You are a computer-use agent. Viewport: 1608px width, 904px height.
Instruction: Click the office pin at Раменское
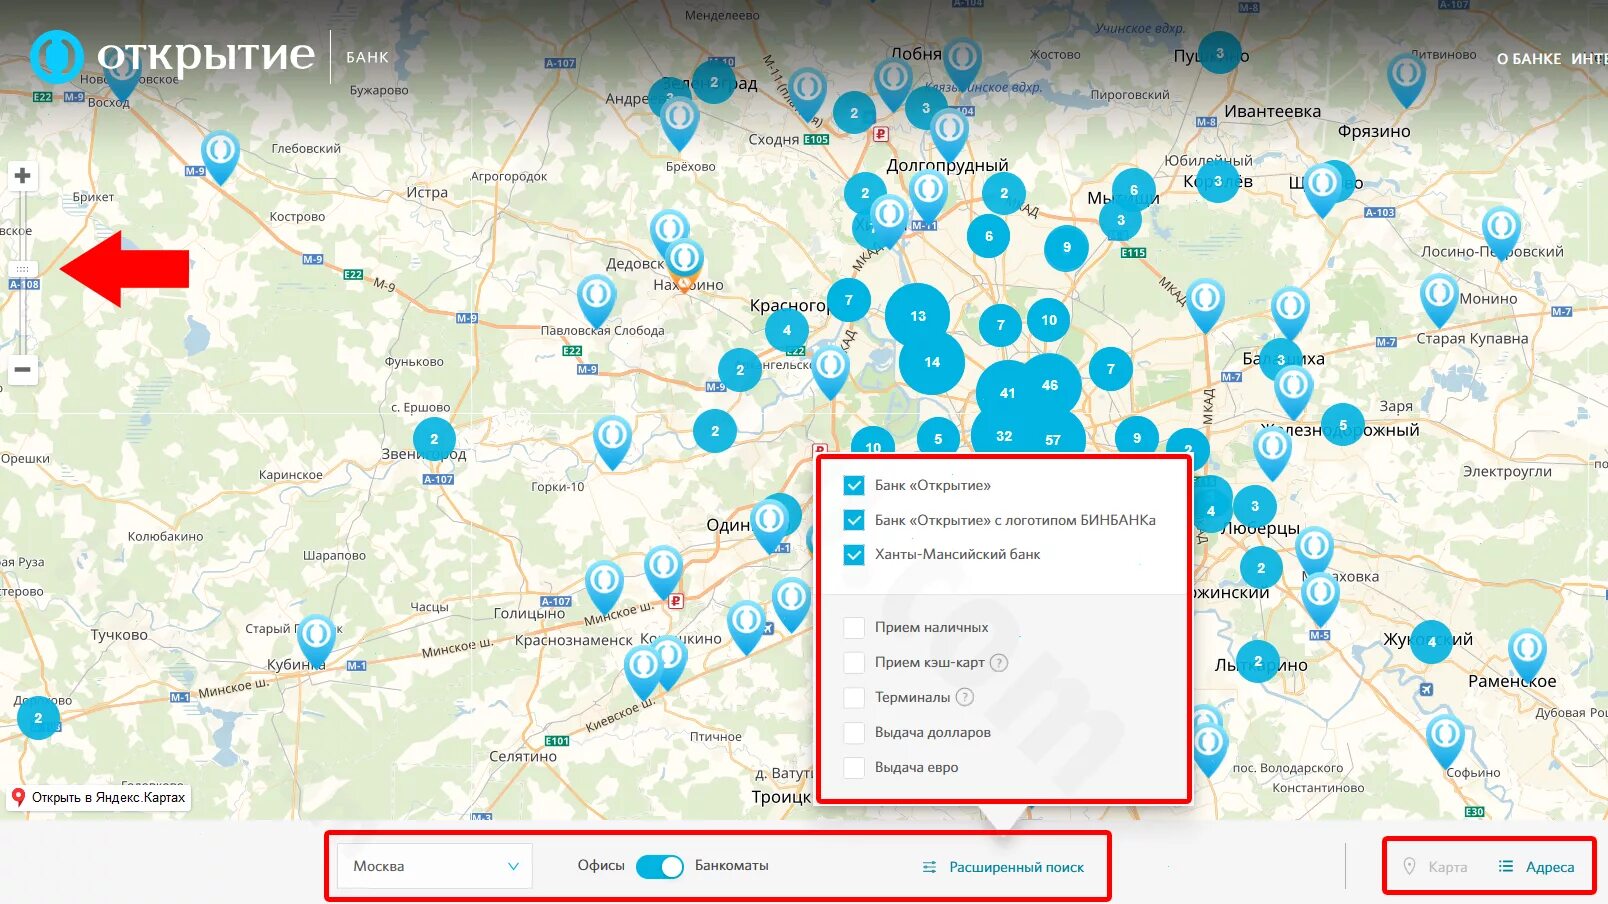[1527, 655]
